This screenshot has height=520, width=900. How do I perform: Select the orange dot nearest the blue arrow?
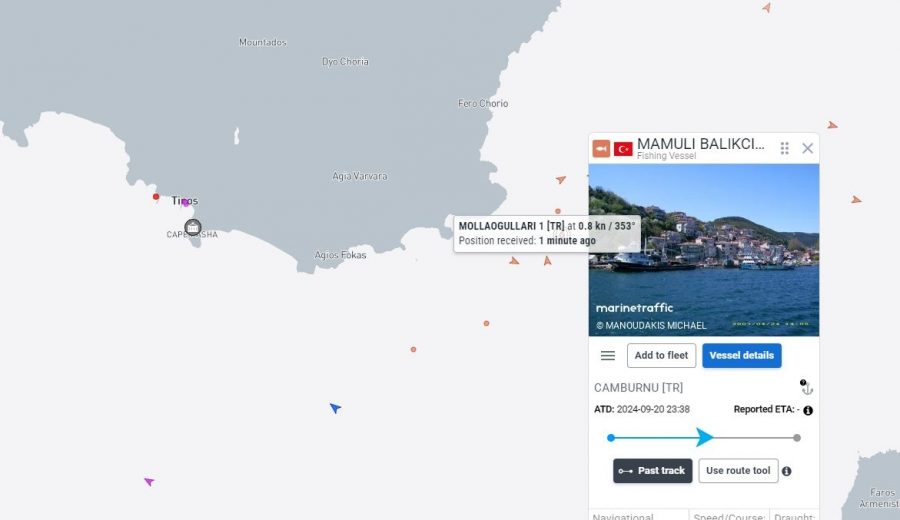pyautogui.click(x=413, y=350)
